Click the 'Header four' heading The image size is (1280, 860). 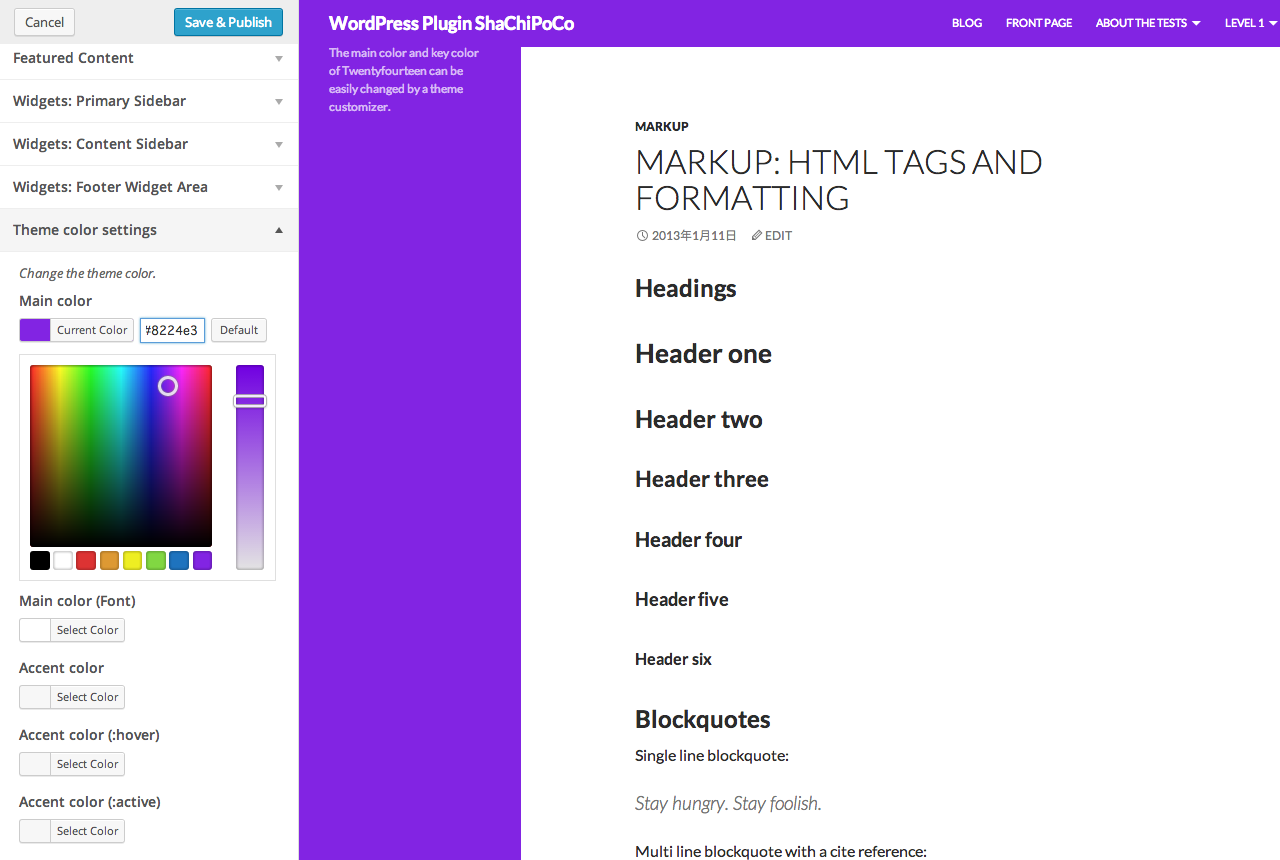coord(688,540)
